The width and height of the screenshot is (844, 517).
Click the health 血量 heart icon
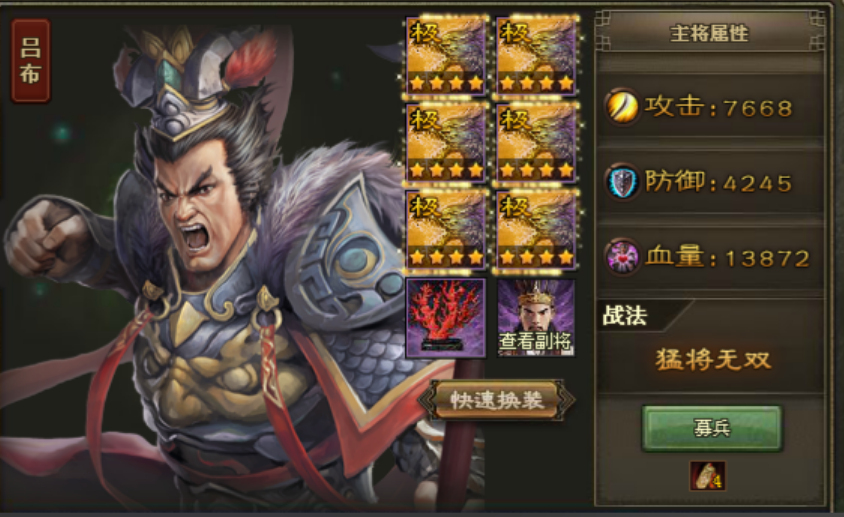622,257
